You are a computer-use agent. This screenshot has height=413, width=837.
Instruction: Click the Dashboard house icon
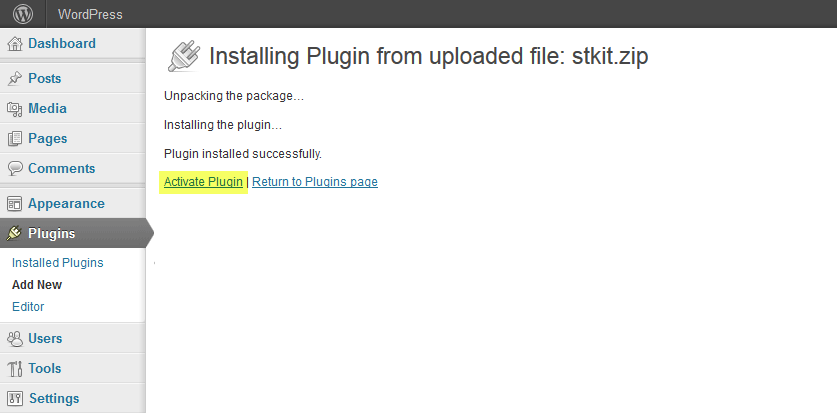[x=15, y=44]
